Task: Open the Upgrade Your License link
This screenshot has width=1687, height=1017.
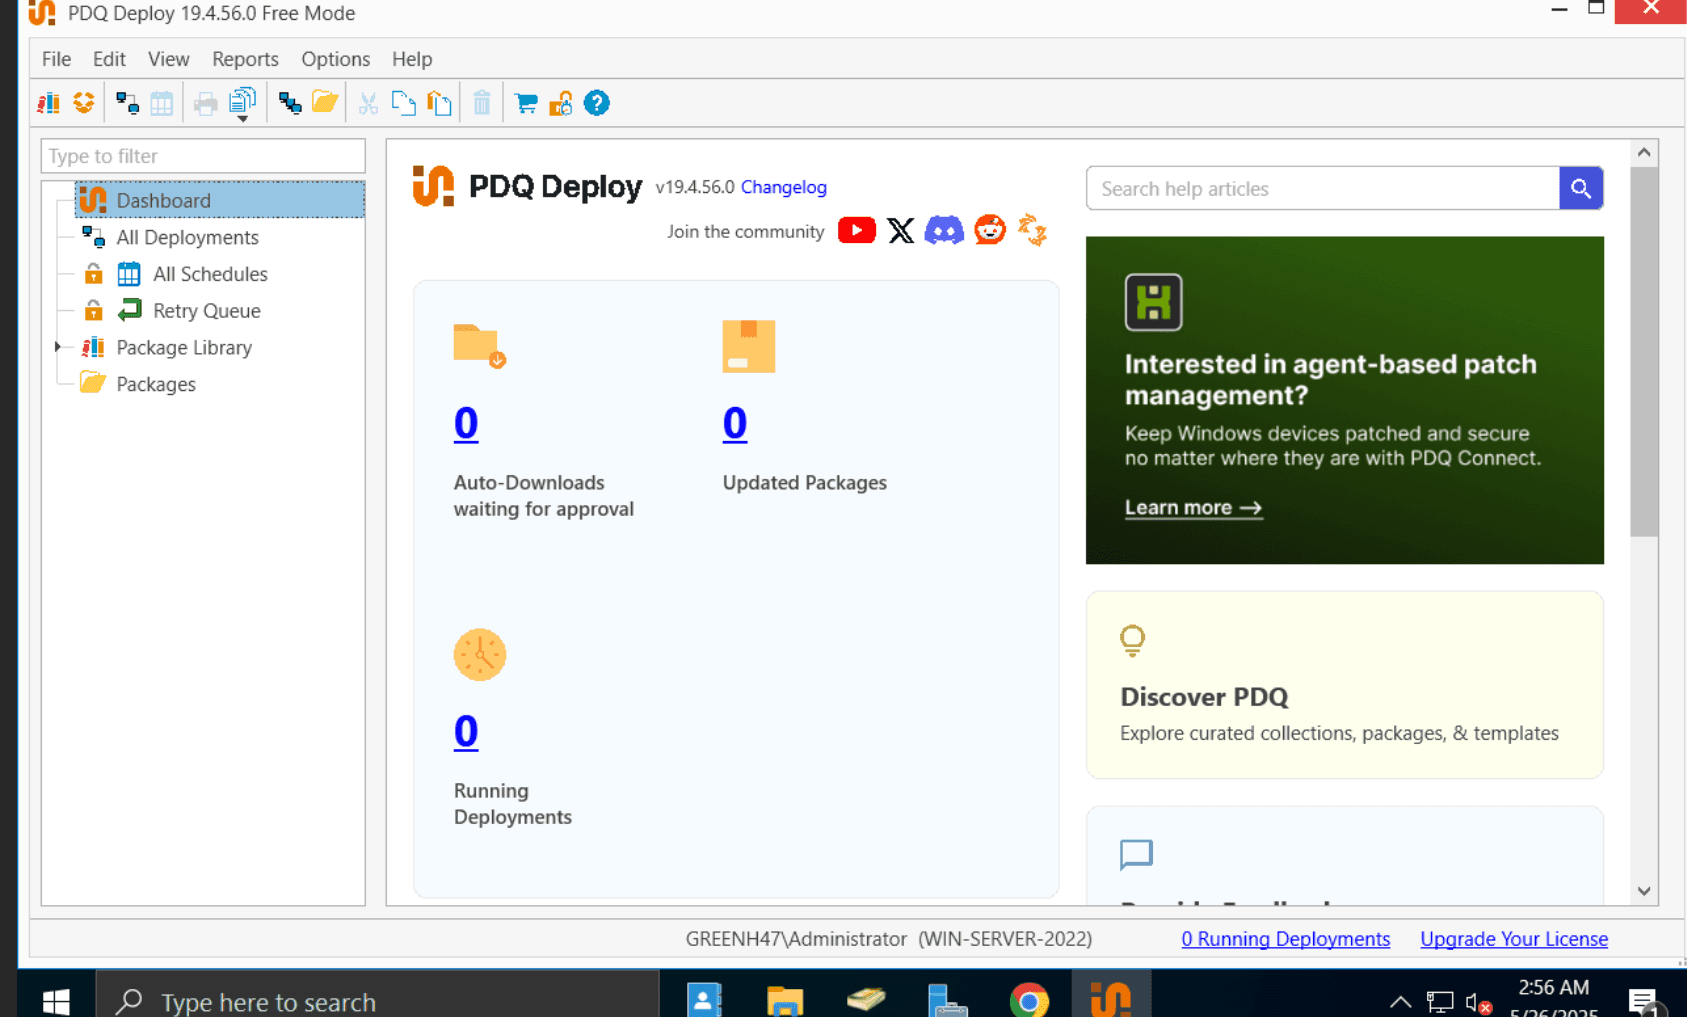Action: [1514, 939]
